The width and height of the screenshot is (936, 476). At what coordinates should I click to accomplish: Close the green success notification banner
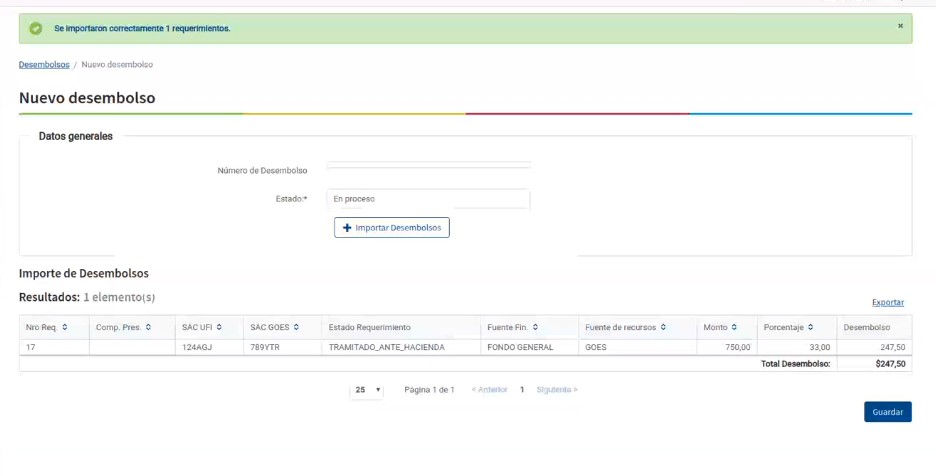click(900, 26)
